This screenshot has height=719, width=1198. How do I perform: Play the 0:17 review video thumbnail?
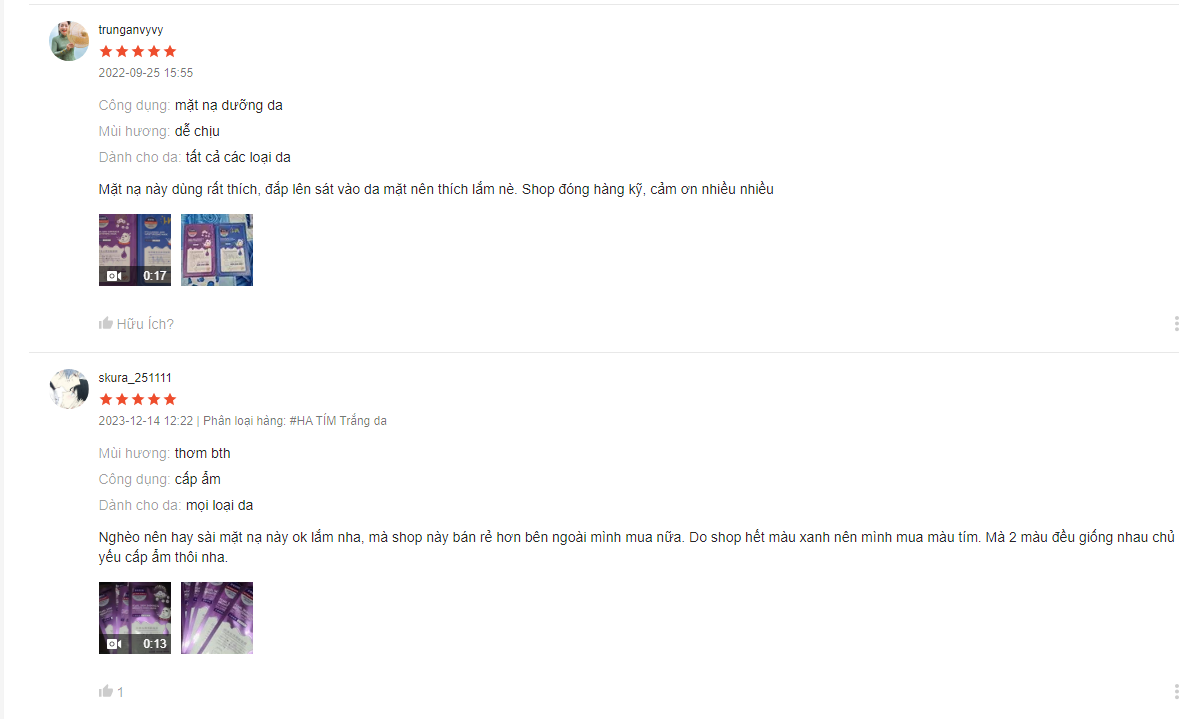pos(134,250)
